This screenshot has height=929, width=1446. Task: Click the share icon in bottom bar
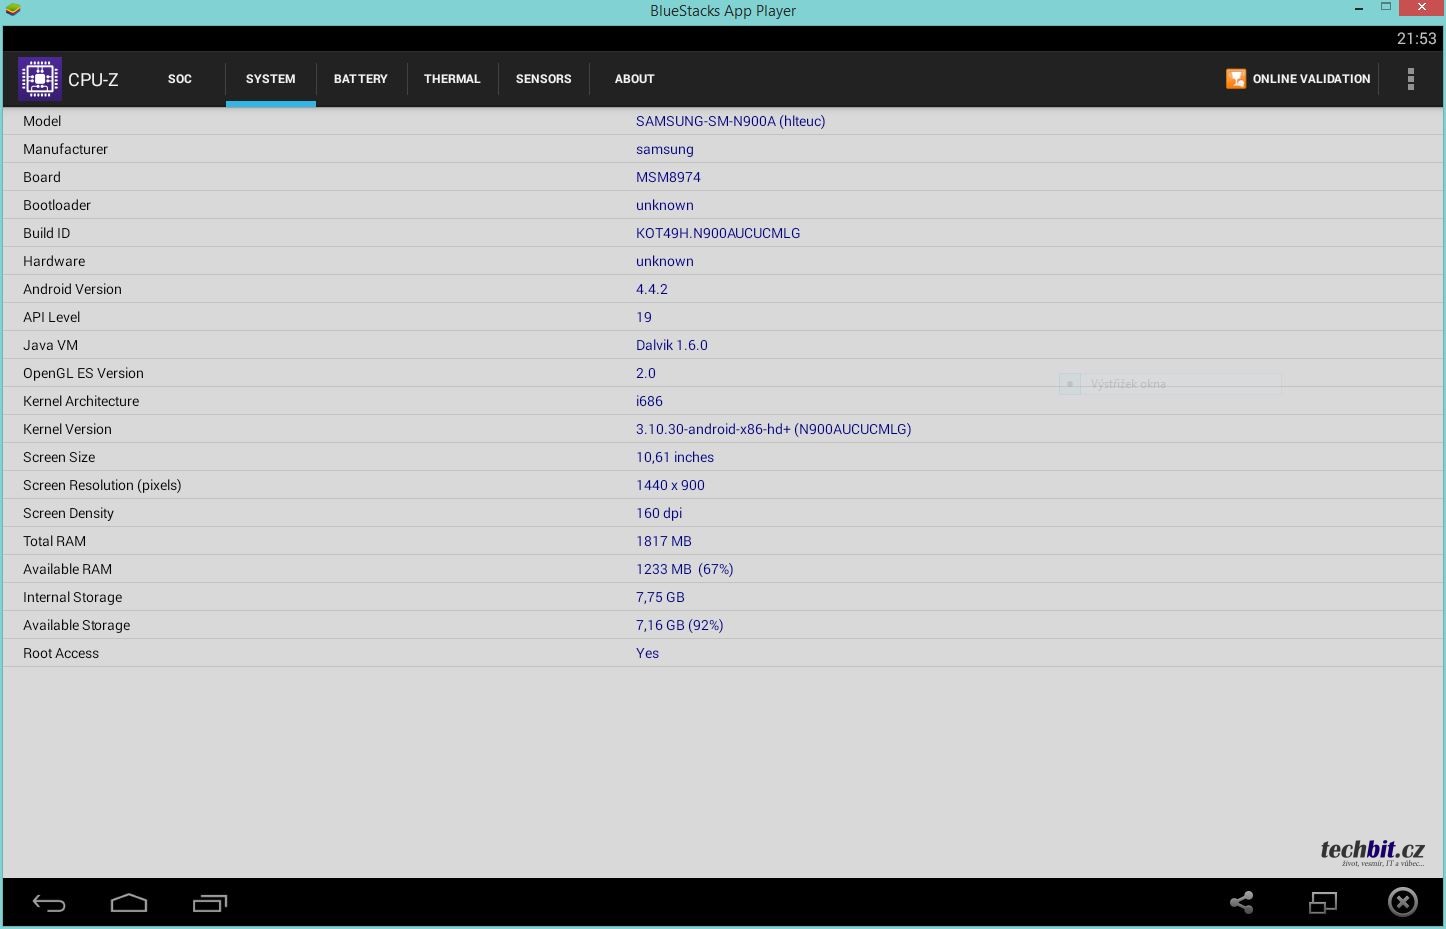pos(1242,903)
